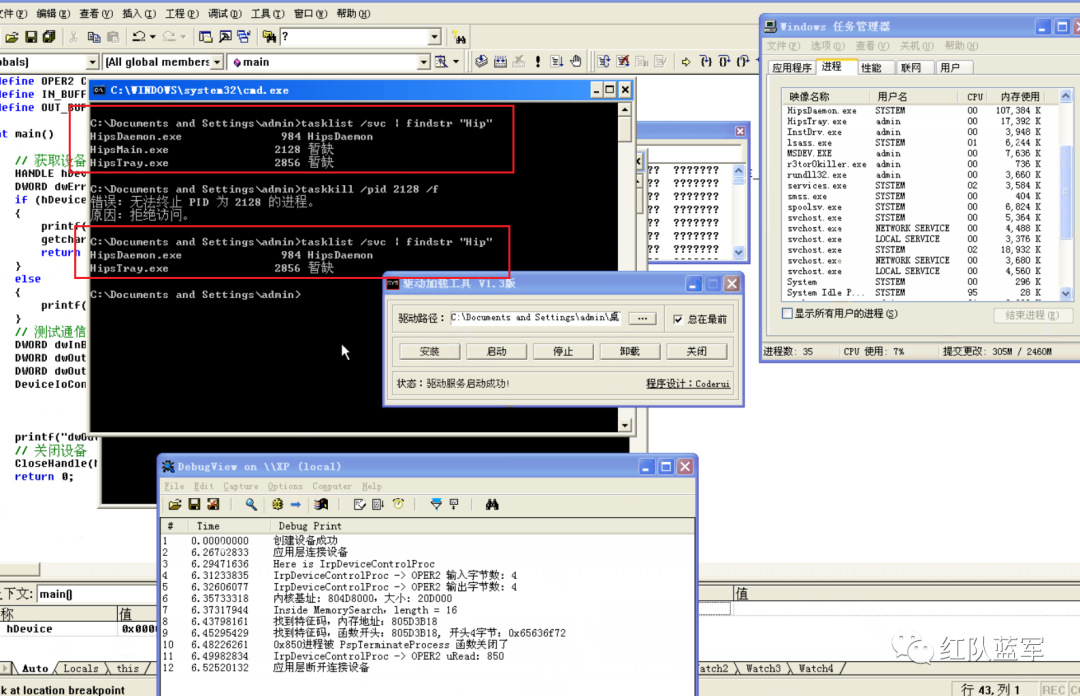Step Into icon in debug toolbar
Screen dimensions: 1080x696
[x=705, y=61]
